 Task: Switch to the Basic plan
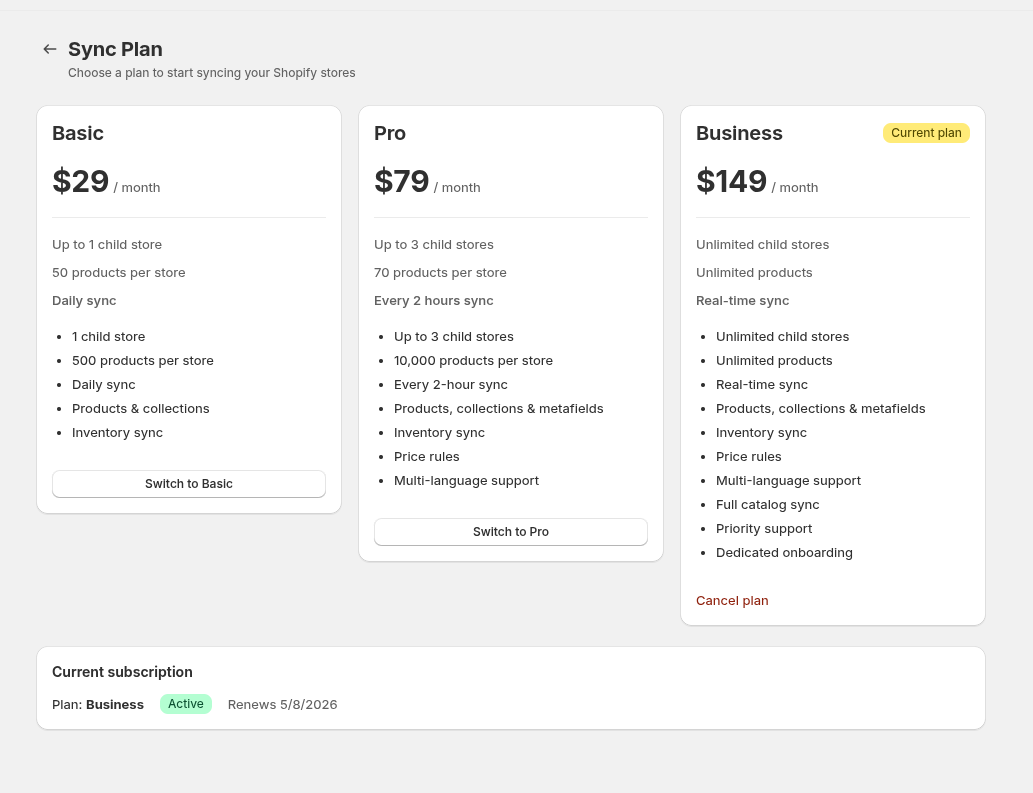[x=189, y=484]
